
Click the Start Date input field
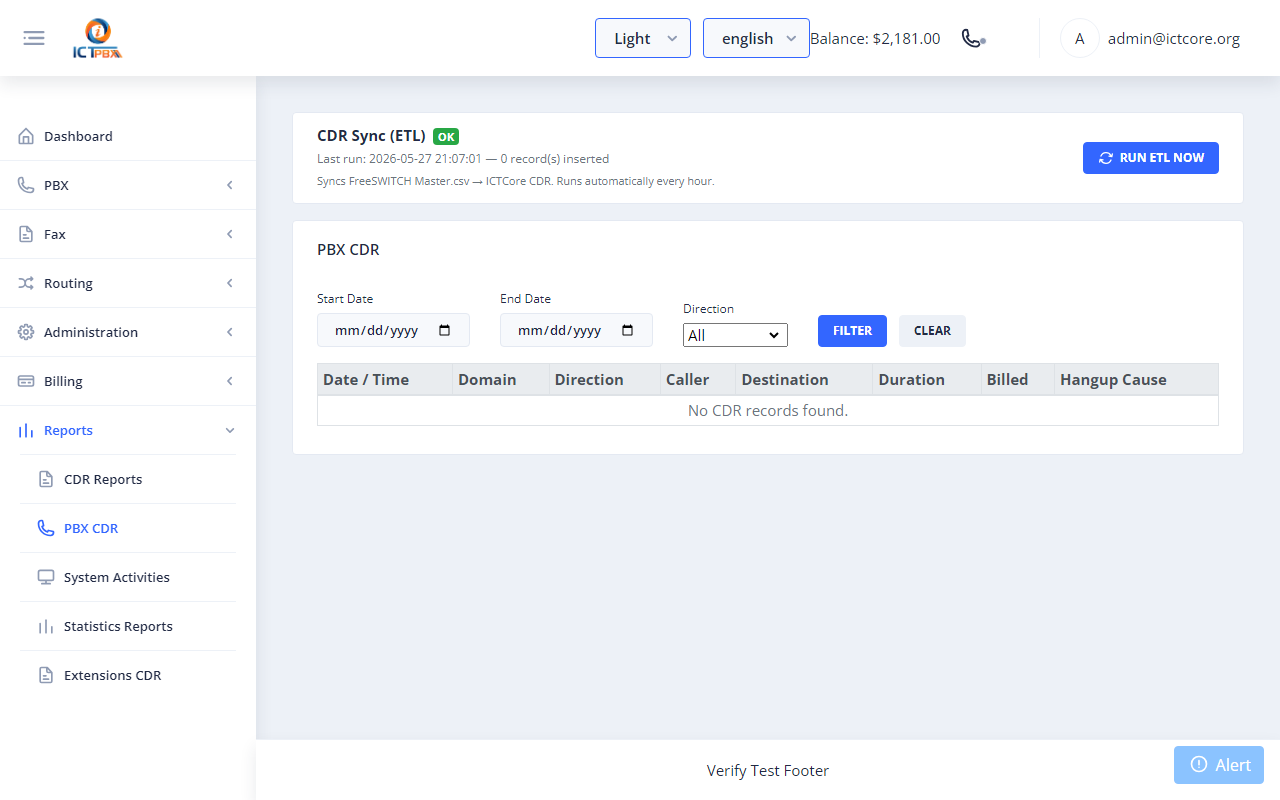pyautogui.click(x=393, y=330)
